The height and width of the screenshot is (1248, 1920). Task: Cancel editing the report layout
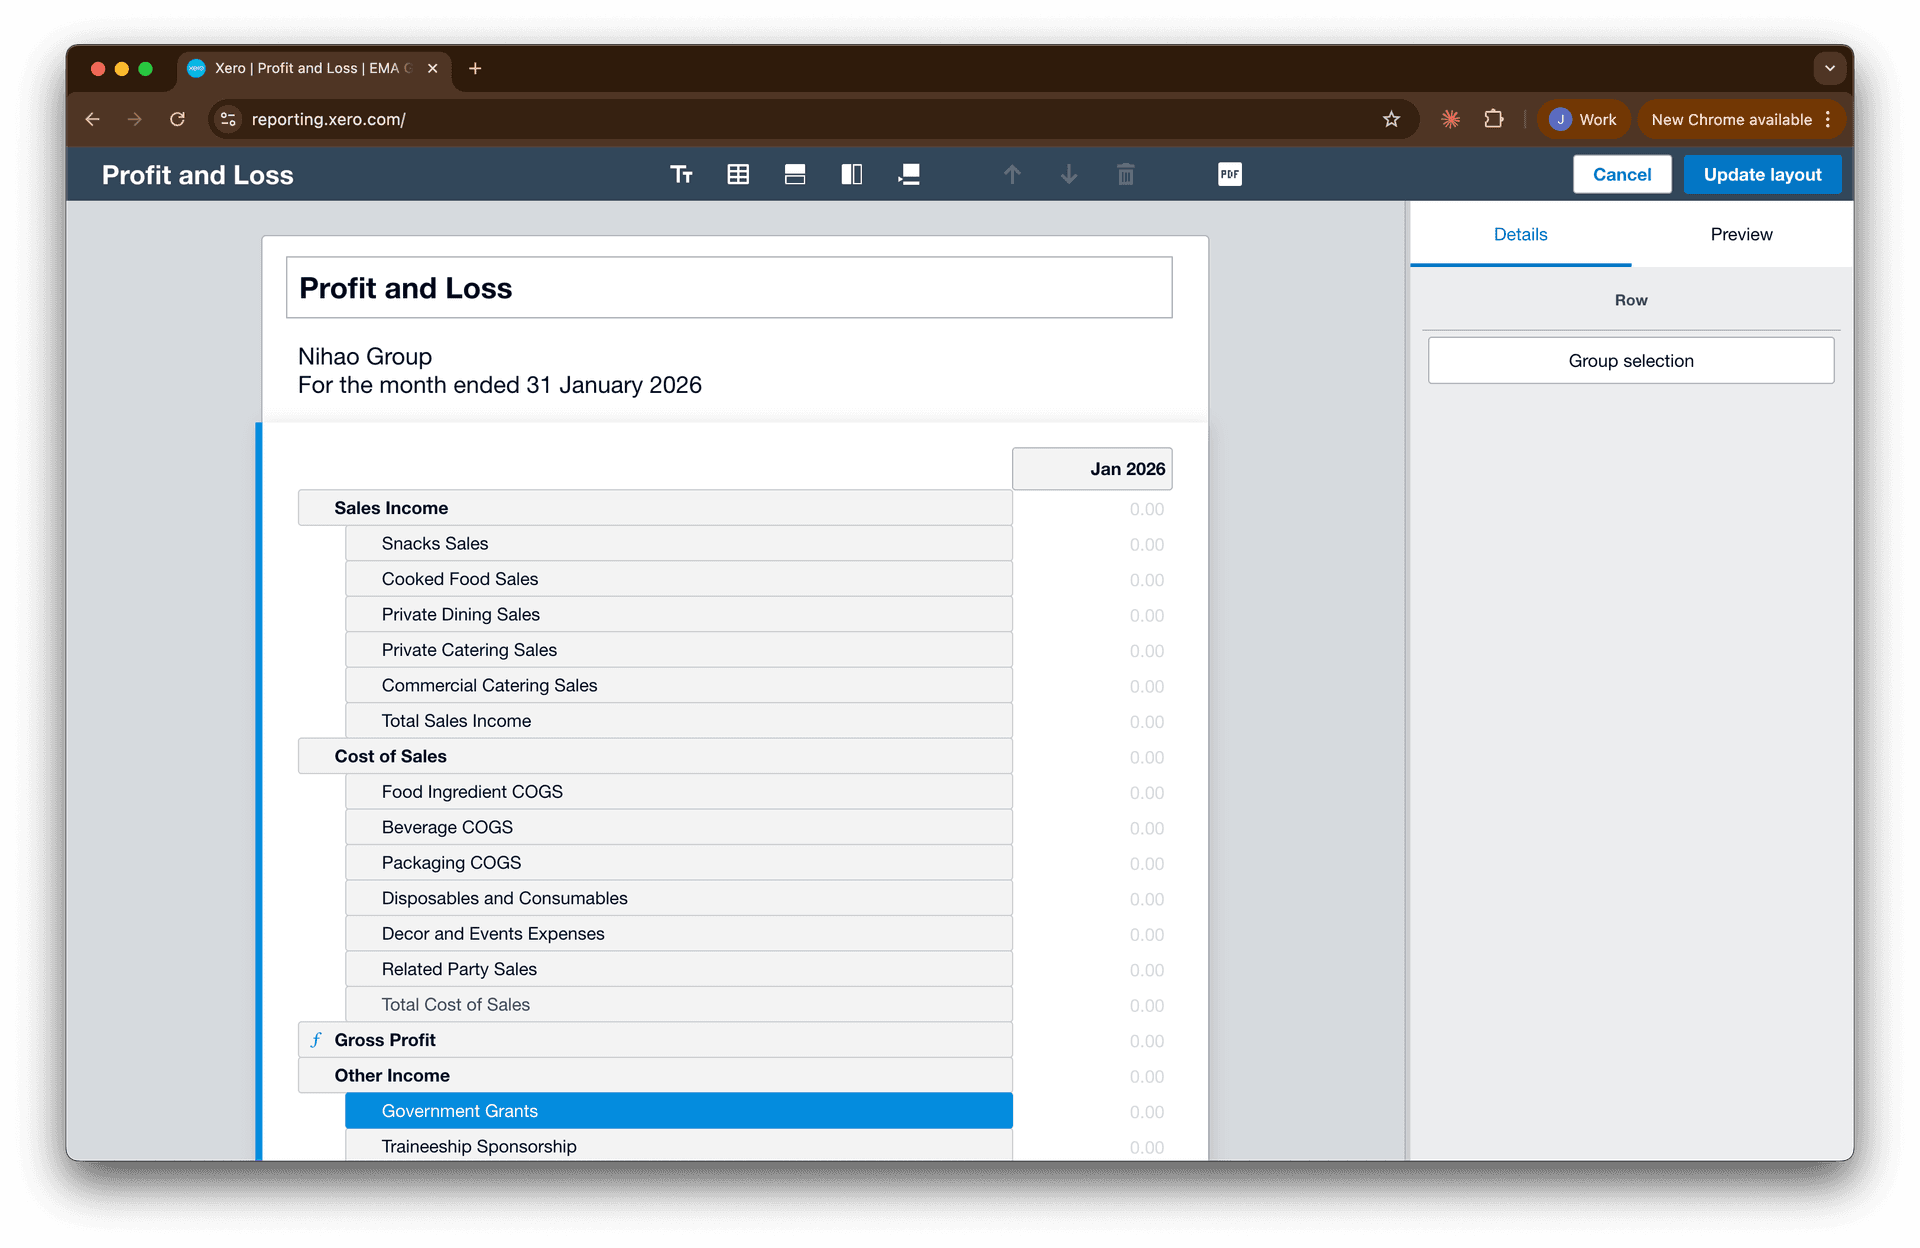1621,174
